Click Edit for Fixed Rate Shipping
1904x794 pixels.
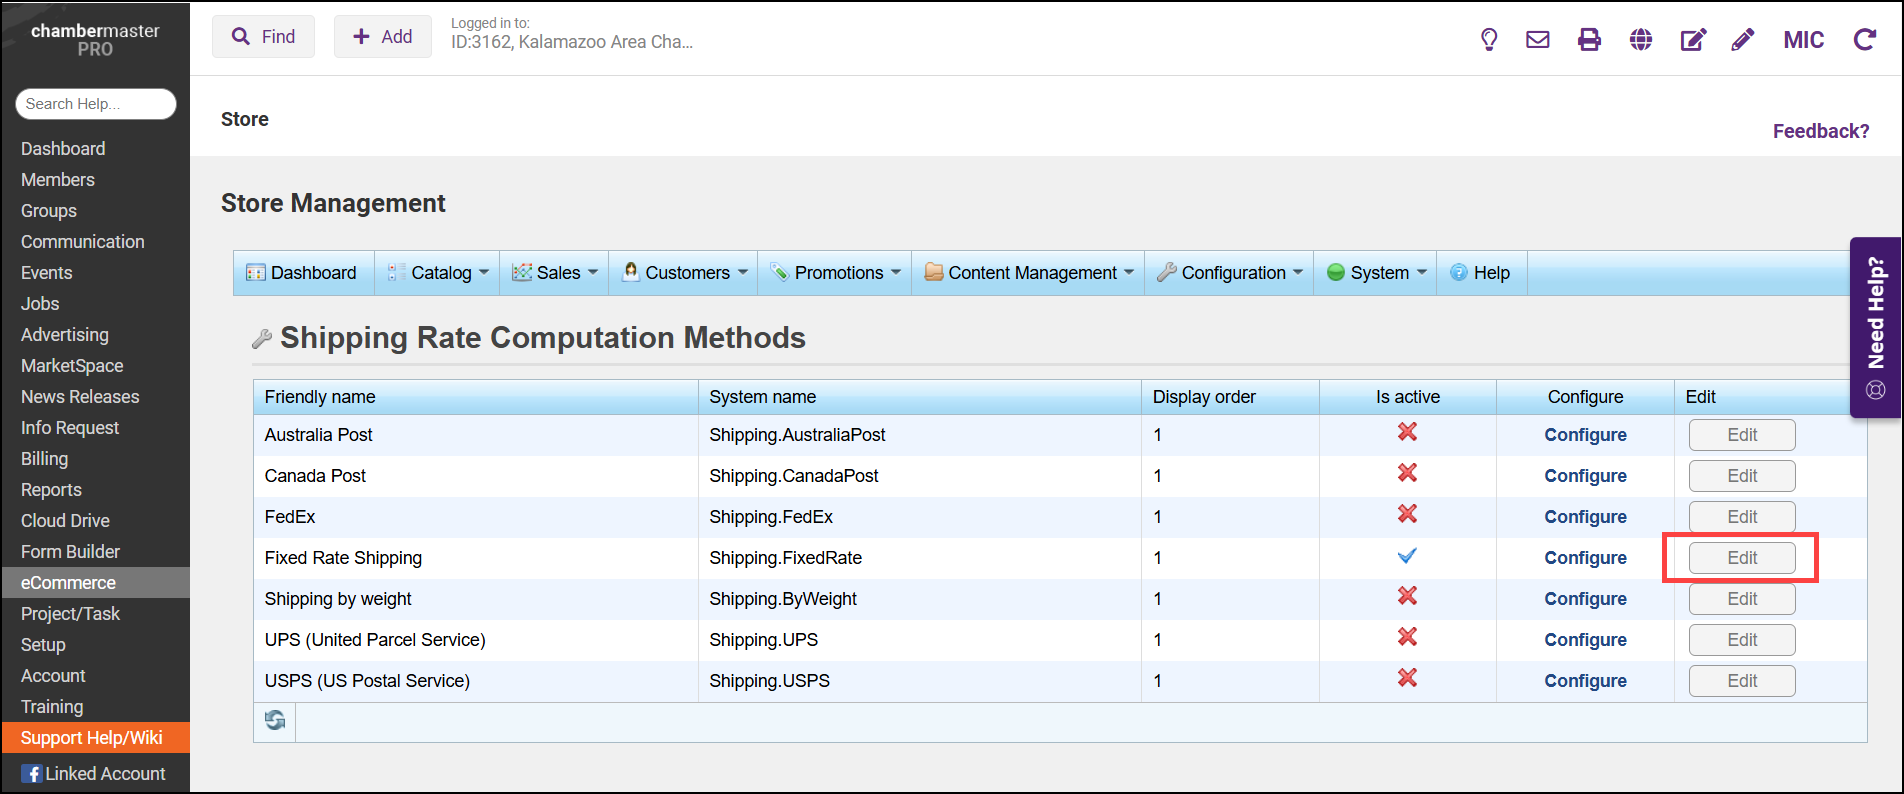pyautogui.click(x=1742, y=558)
